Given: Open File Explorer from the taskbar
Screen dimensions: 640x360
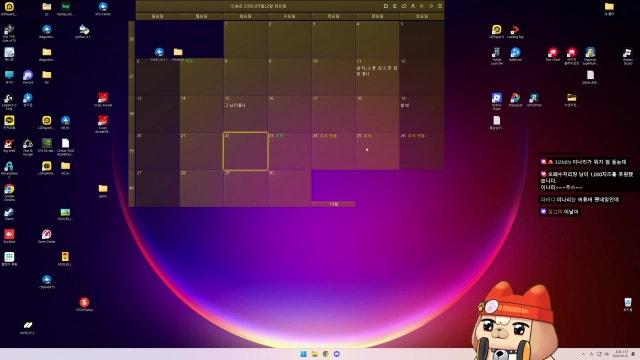Looking at the screenshot, I should (x=314, y=354).
